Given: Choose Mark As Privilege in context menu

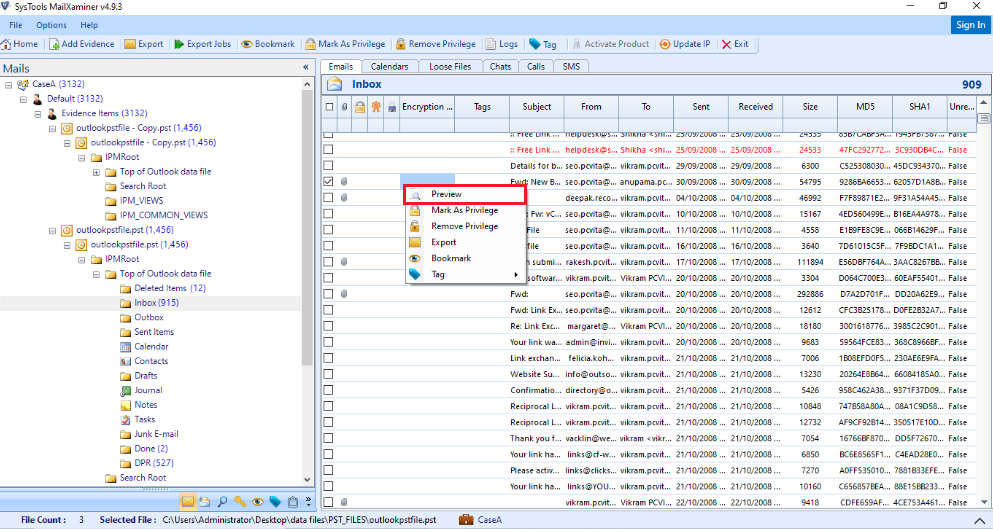Looking at the screenshot, I should [x=465, y=210].
